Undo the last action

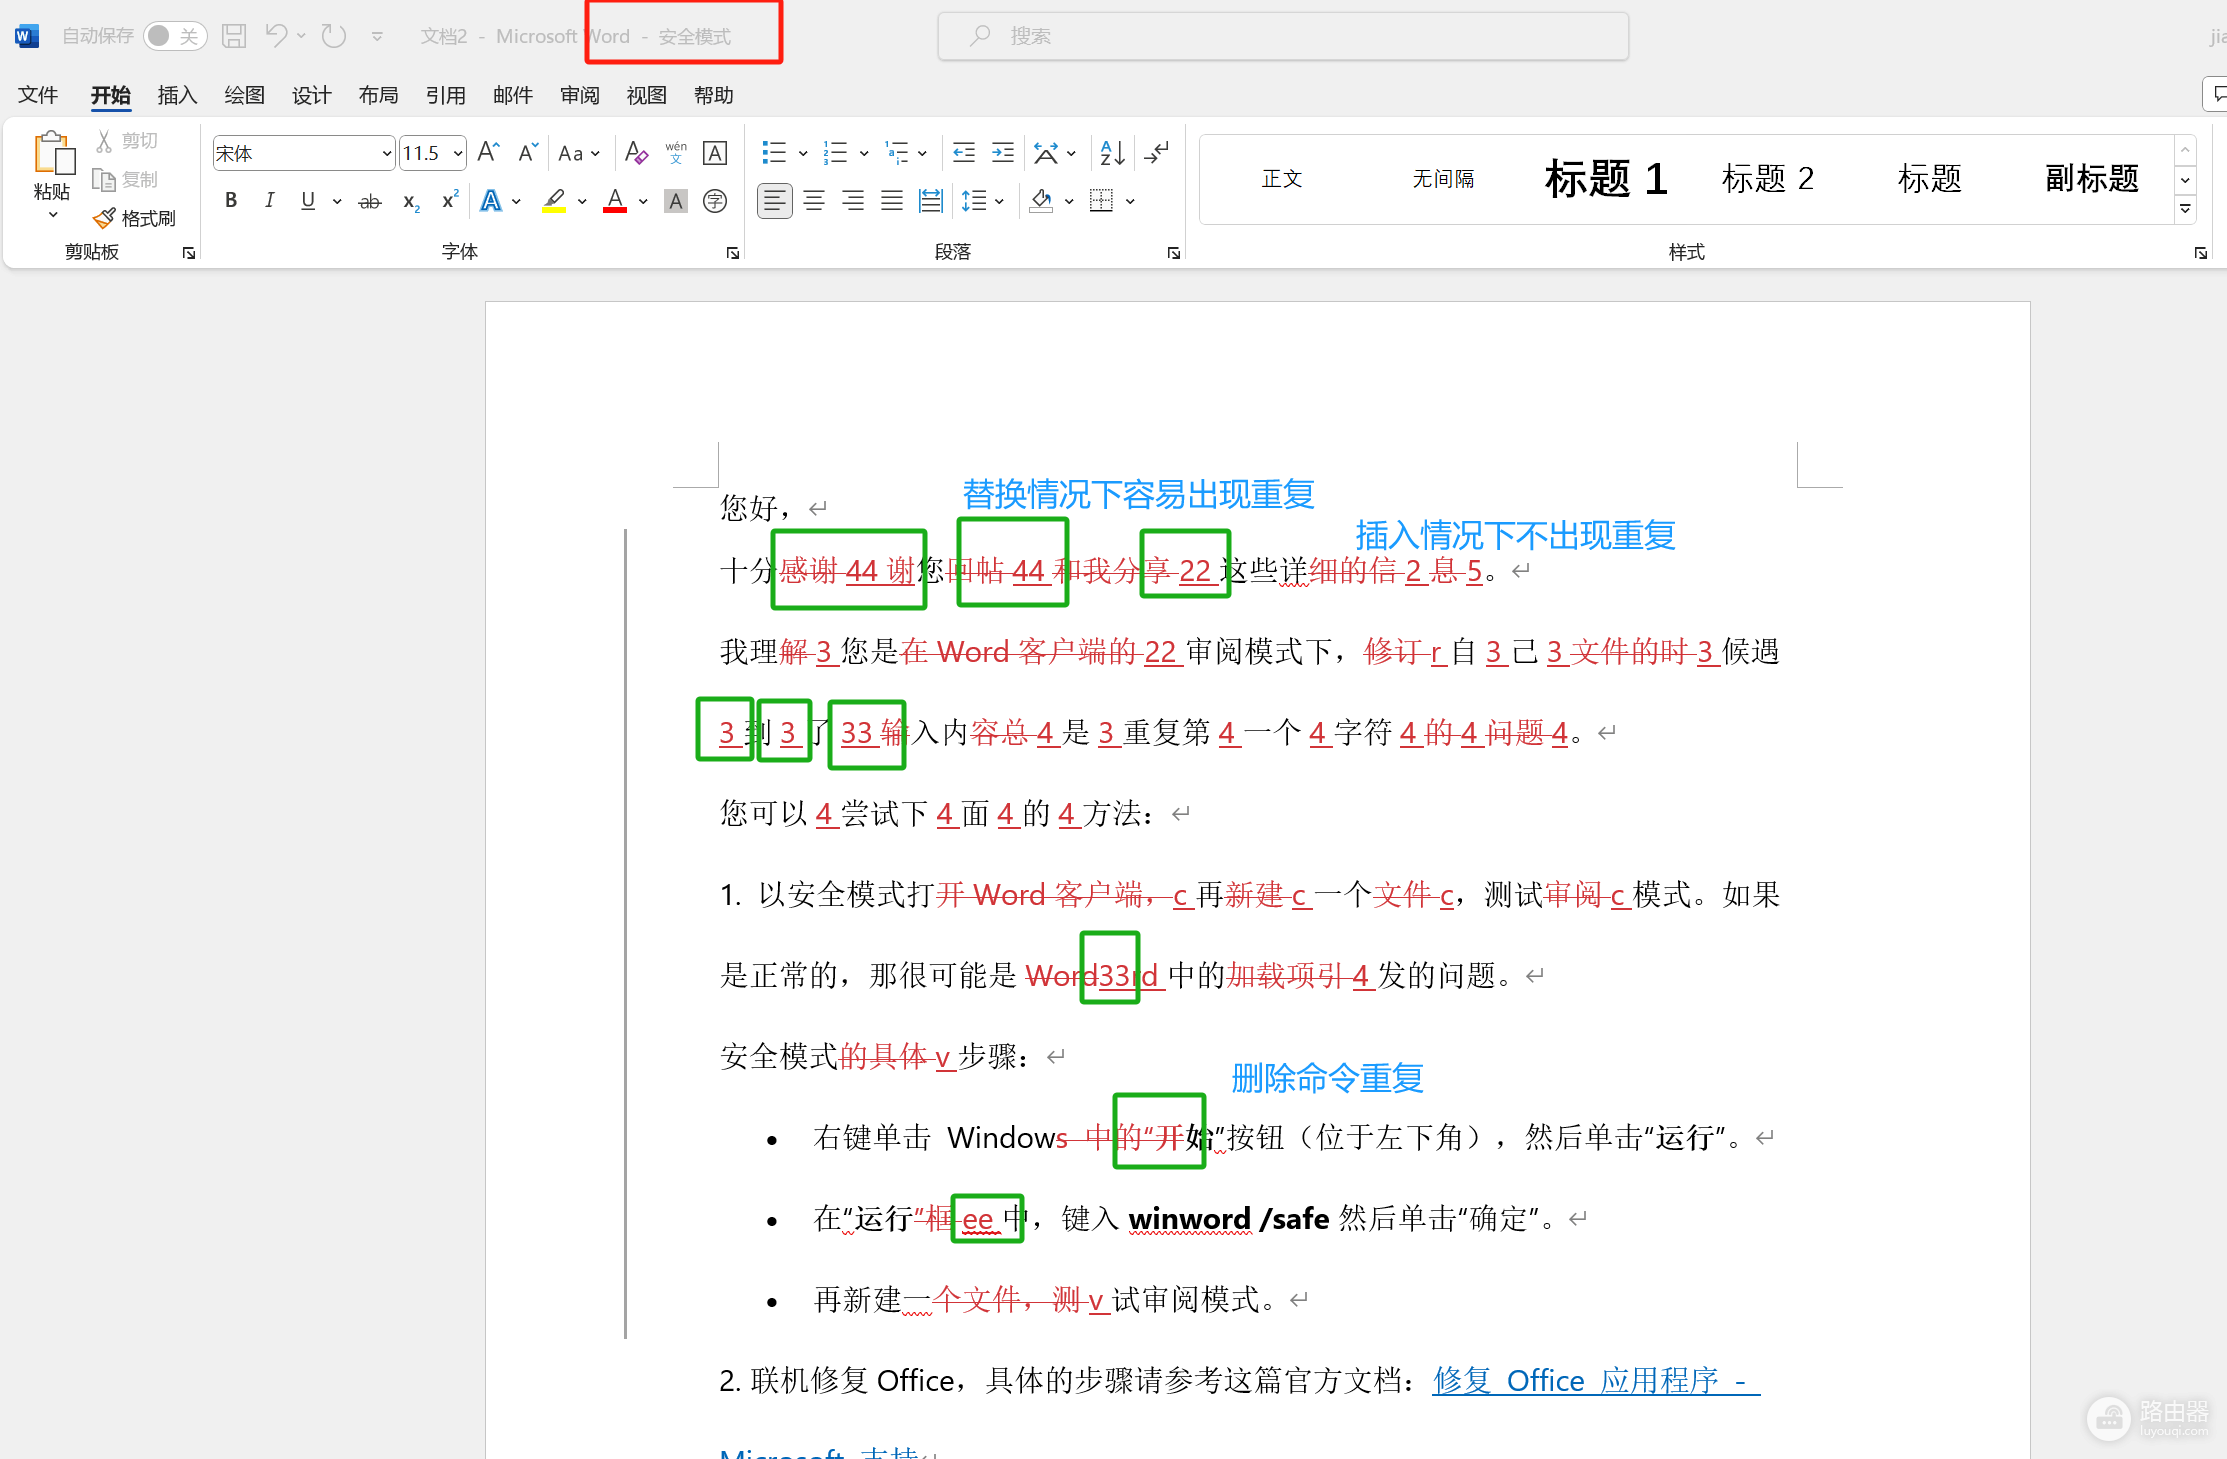277,36
